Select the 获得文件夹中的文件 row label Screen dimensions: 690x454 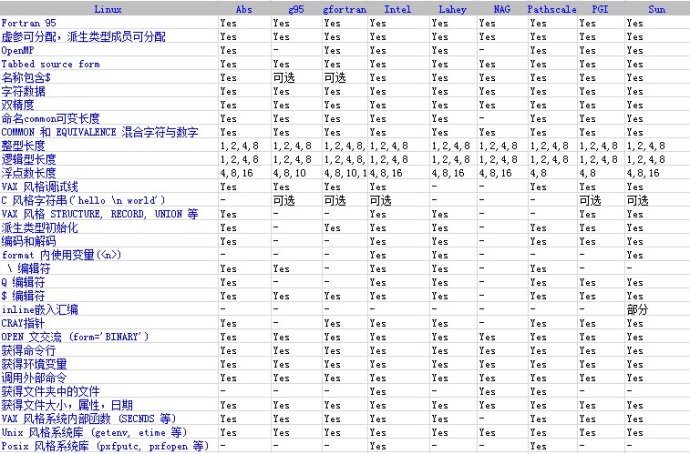click(51, 391)
